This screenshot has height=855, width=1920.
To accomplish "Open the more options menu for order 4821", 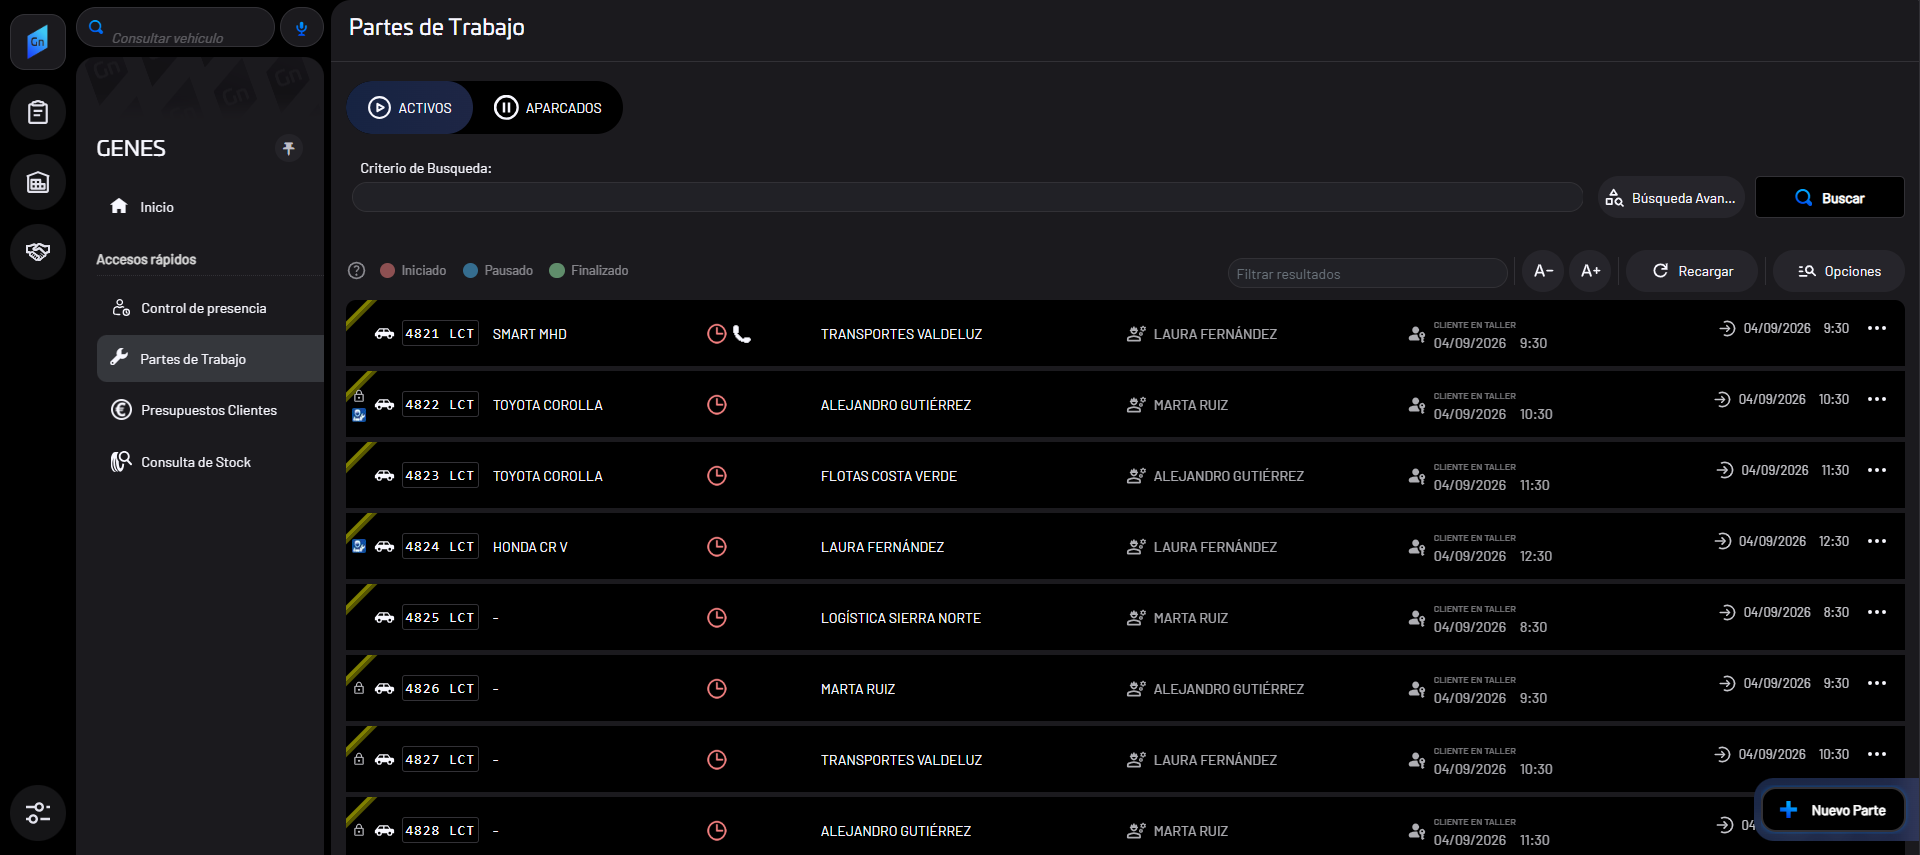I will (1877, 328).
